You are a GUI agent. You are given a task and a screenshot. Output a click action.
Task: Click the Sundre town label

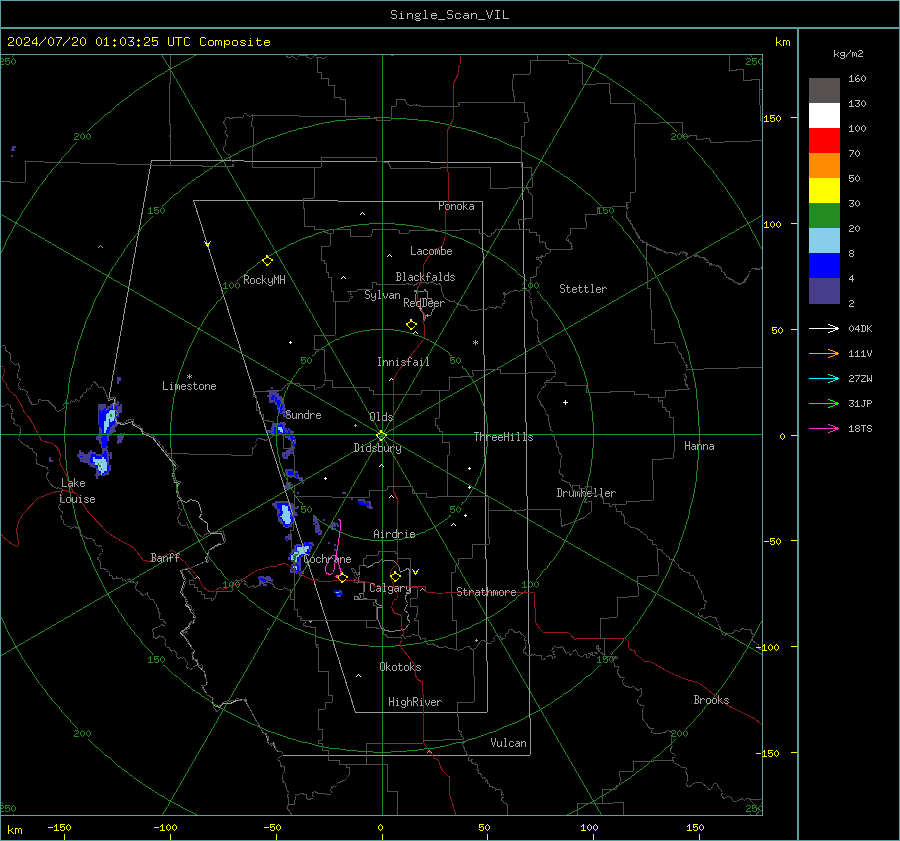tap(303, 415)
